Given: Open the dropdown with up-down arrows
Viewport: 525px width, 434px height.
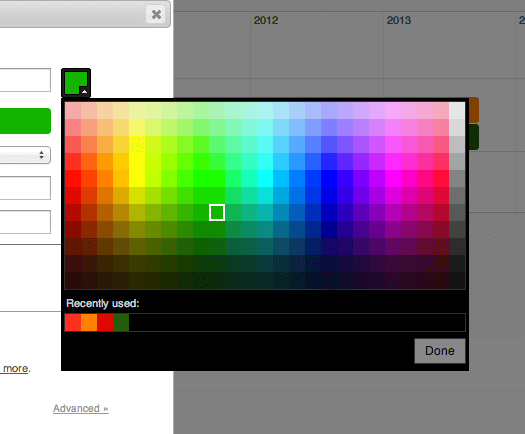Looking at the screenshot, I should [25, 155].
